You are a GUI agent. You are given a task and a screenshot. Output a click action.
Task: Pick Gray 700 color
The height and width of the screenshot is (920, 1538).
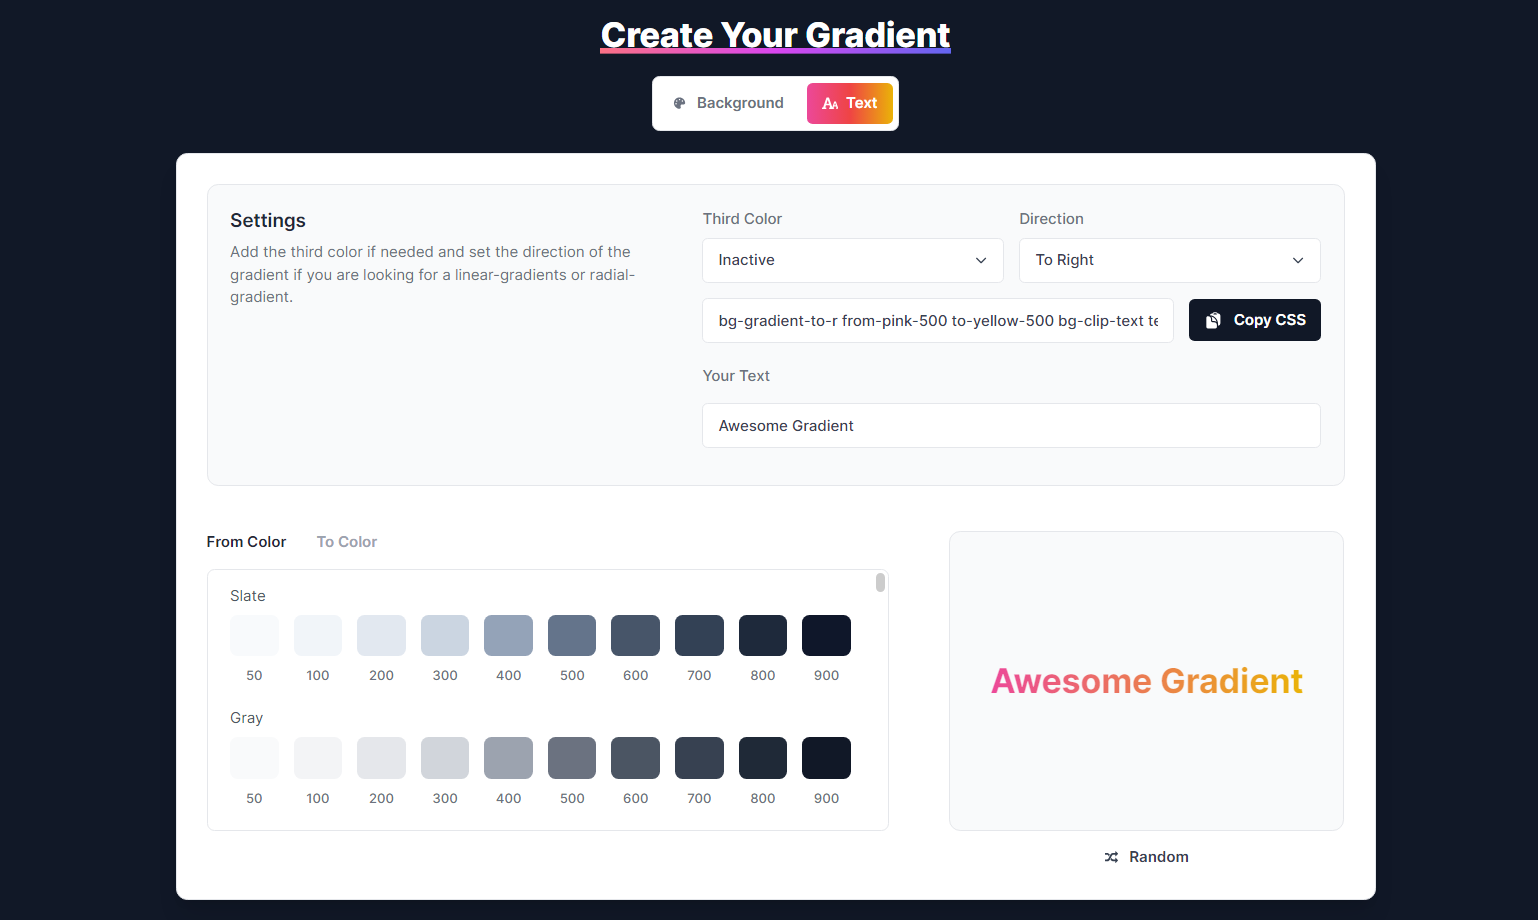tap(699, 758)
